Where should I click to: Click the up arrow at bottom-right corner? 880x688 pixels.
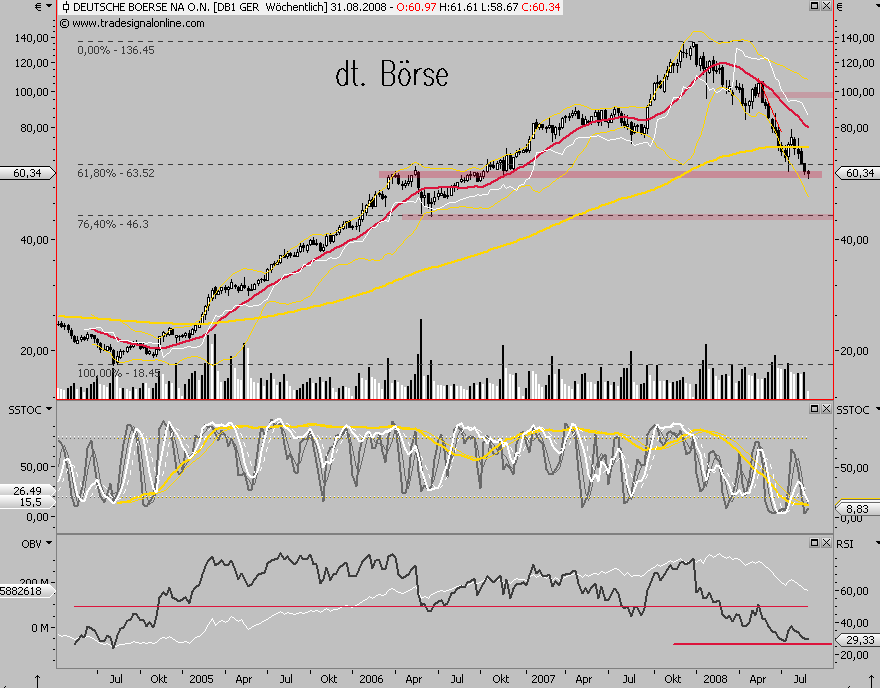(x=872, y=681)
